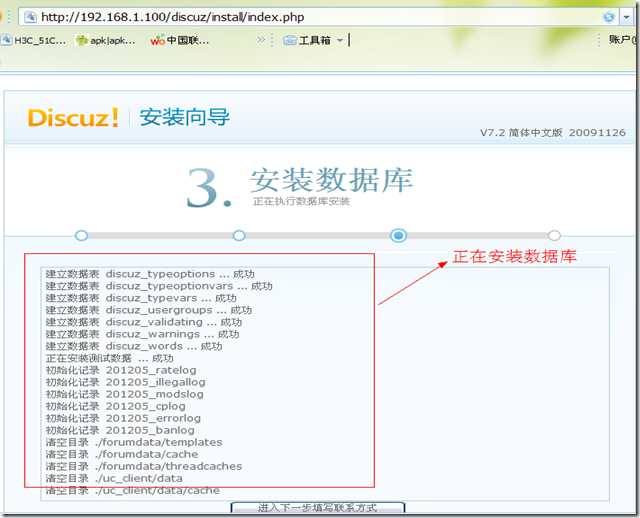640x518 pixels.
Task: Click log line discuz_typeoptionvars
Action: click(x=159, y=286)
